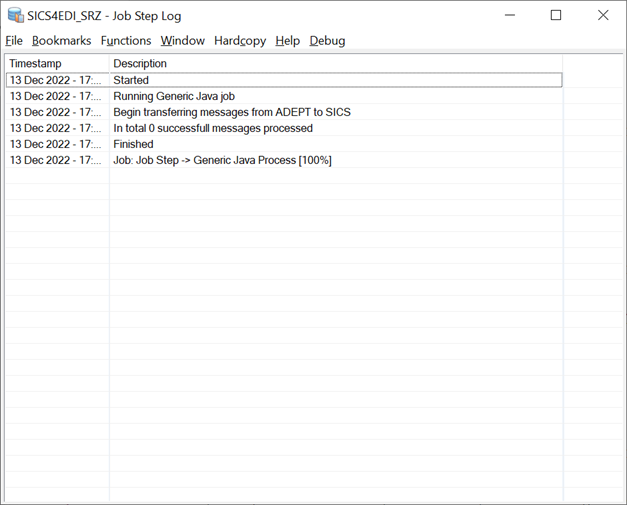This screenshot has height=505, width=627.
Task: Open the Functions menu
Action: coord(126,41)
